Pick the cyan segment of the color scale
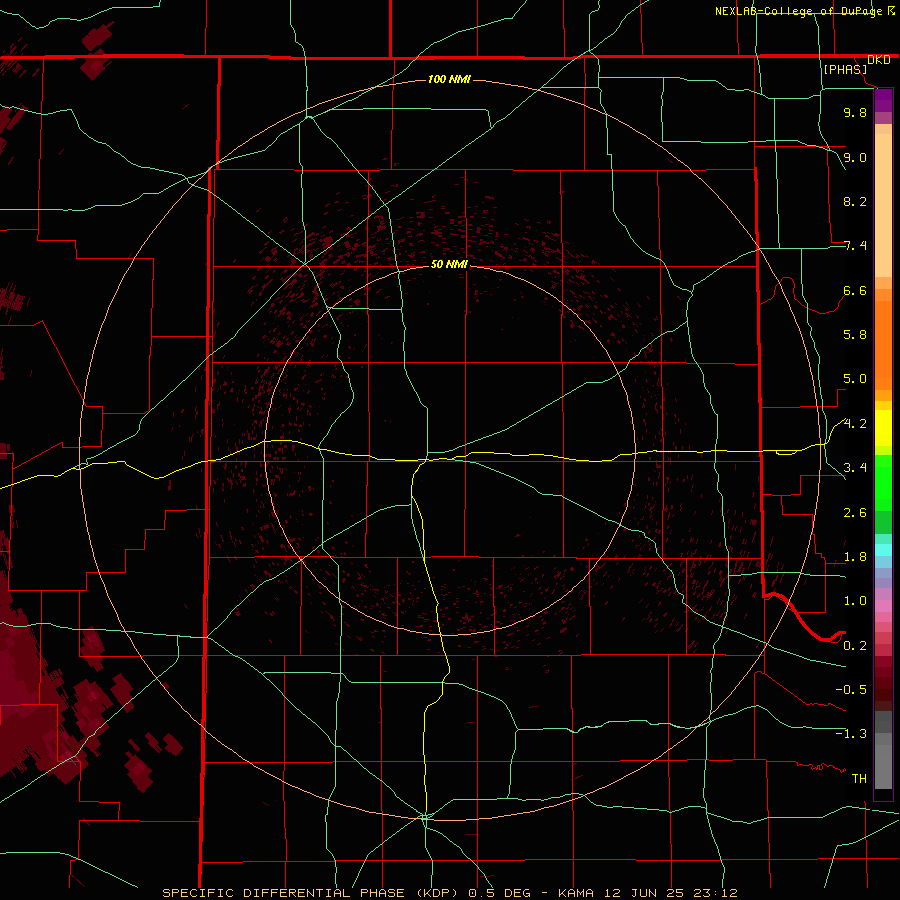This screenshot has width=900, height=900. tap(883, 549)
